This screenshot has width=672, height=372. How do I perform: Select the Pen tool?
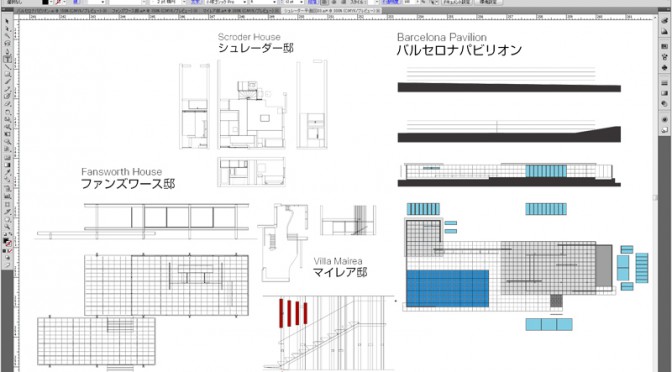point(8,51)
